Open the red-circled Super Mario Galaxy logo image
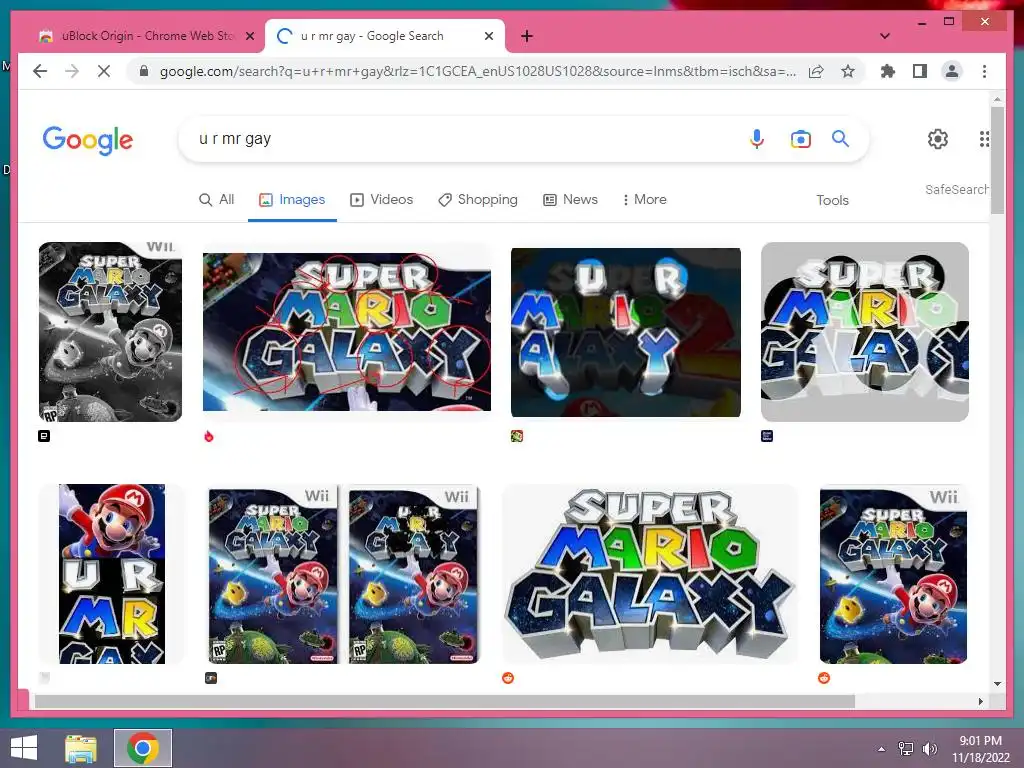 click(x=347, y=332)
